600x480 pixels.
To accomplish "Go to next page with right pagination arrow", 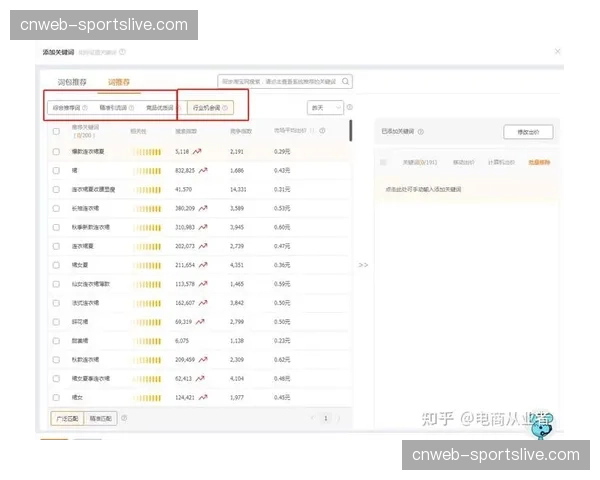I will click(339, 418).
